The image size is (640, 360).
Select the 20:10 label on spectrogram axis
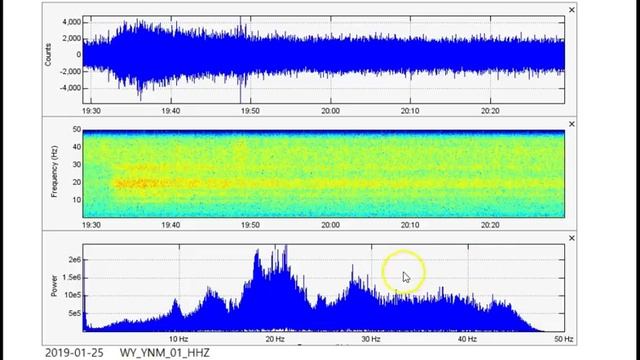[x=410, y=225]
